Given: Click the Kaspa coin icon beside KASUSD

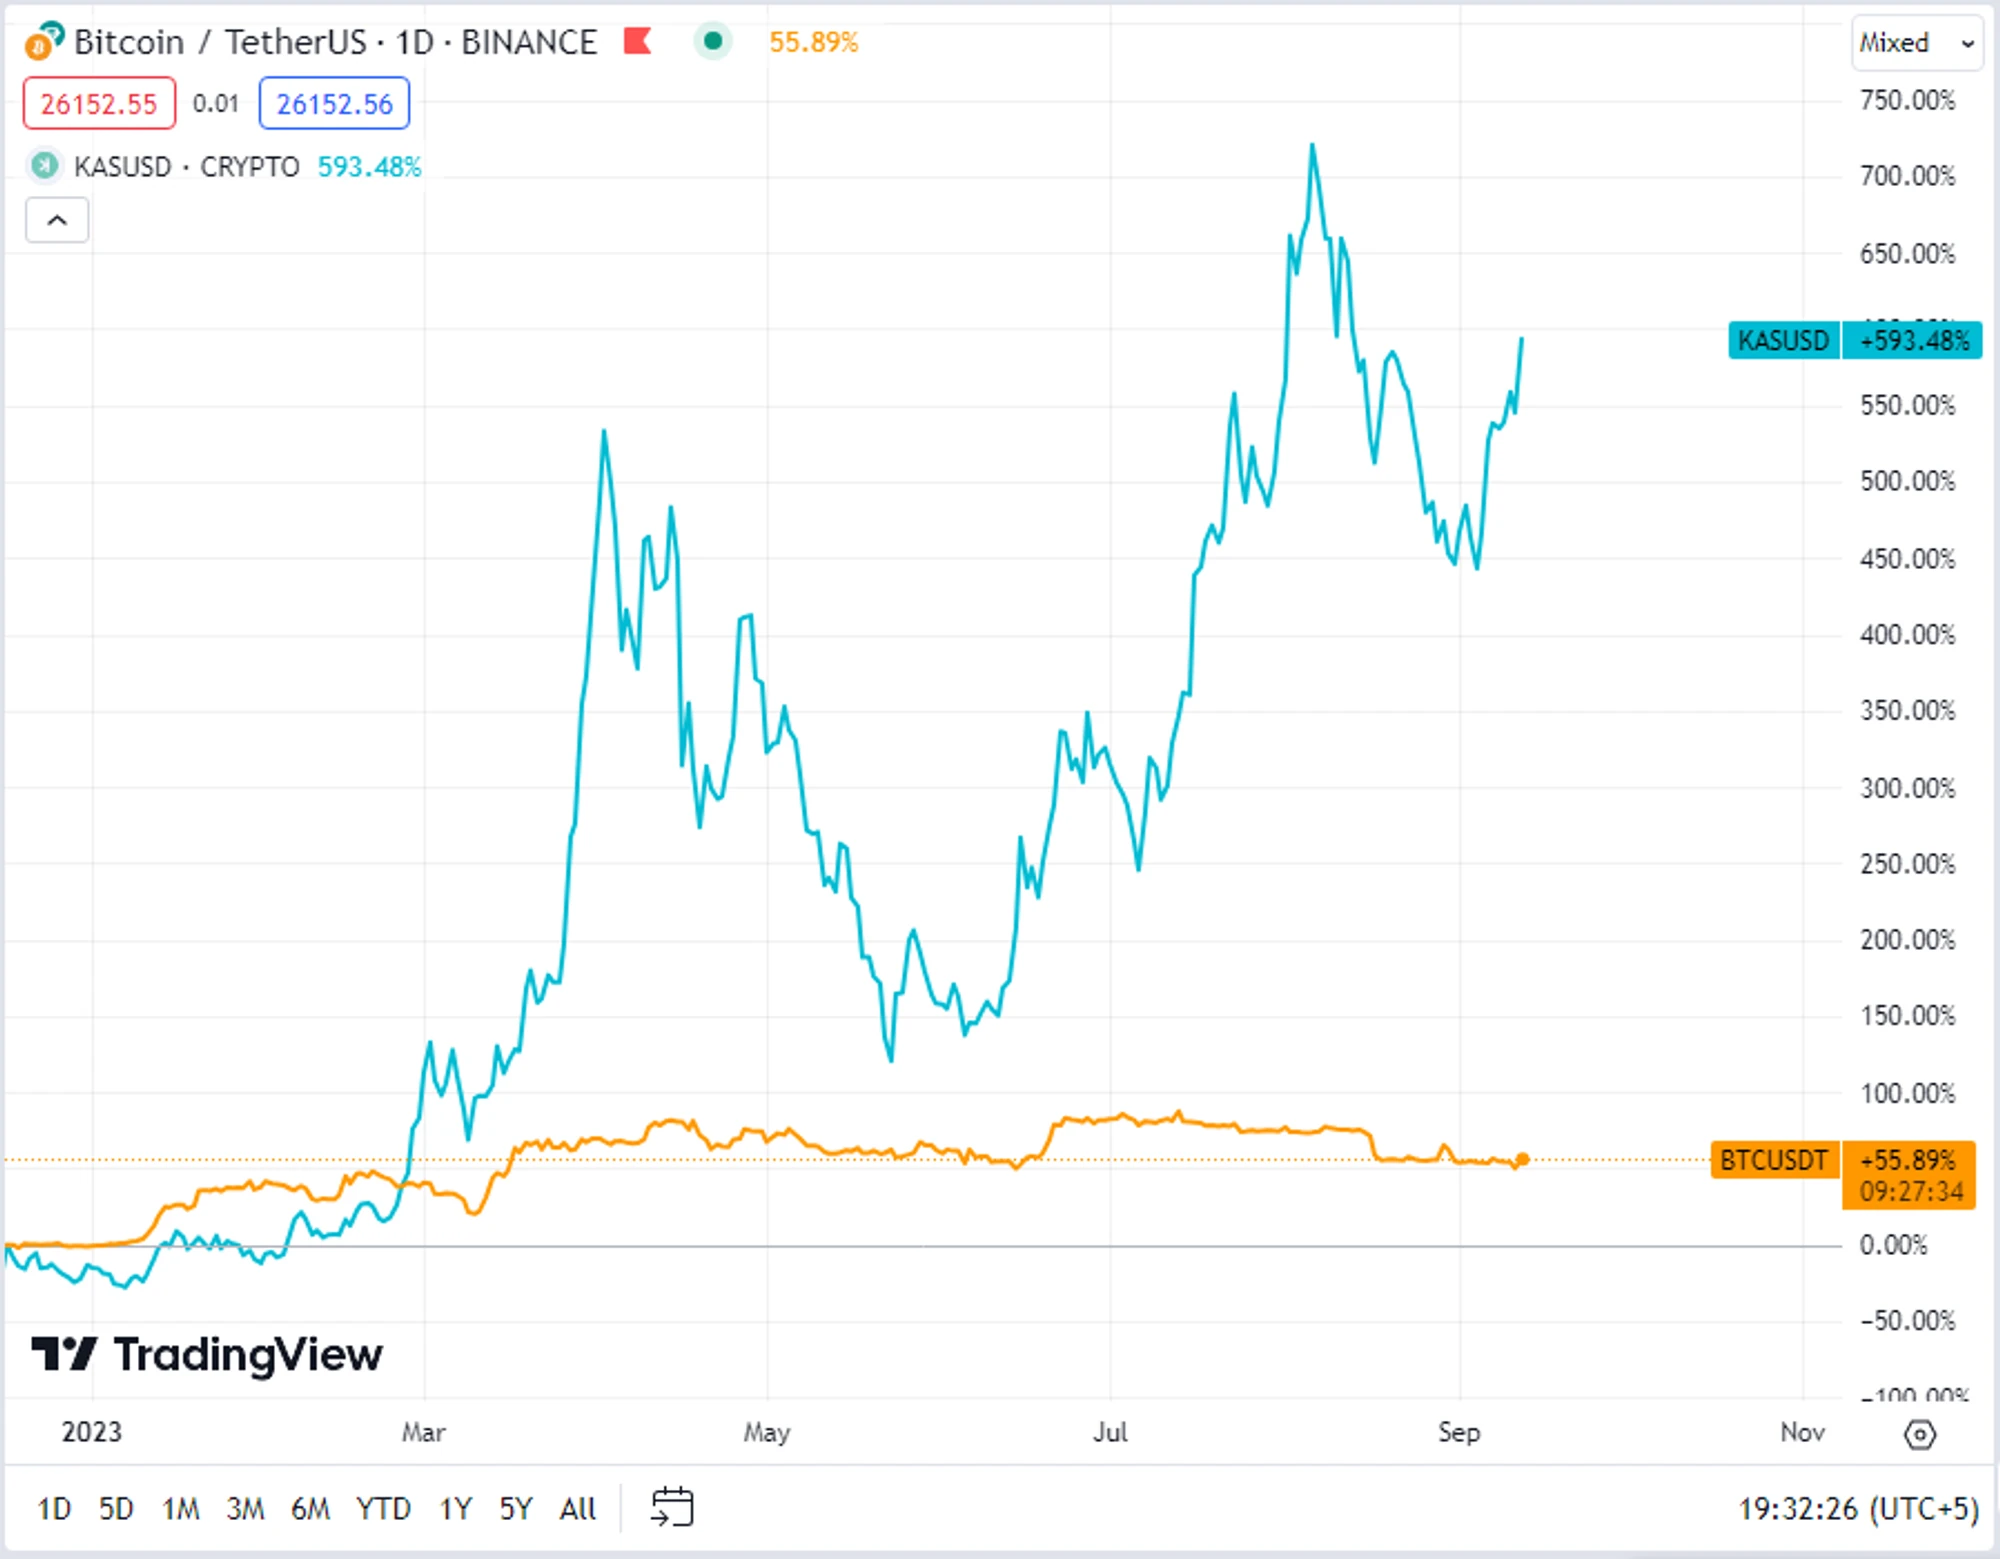Looking at the screenshot, I should click(x=42, y=167).
